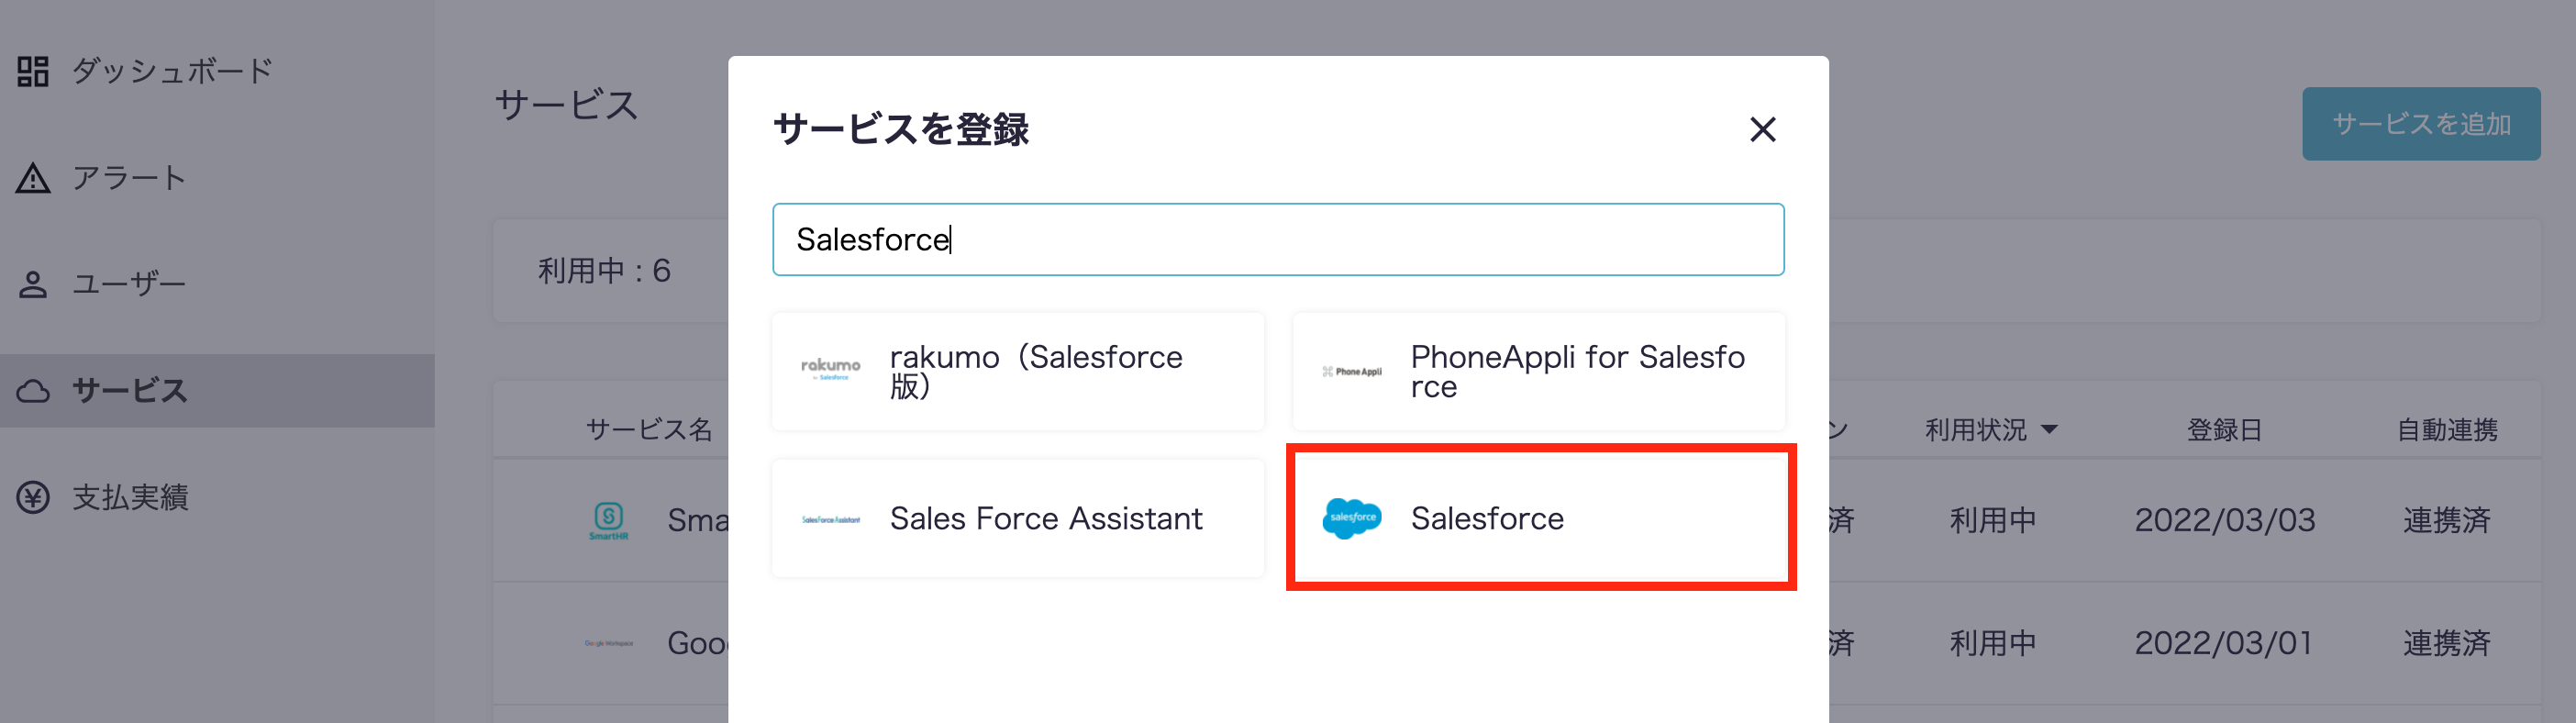2576x723 pixels.
Task: Click the service search text field
Action: click(1277, 240)
